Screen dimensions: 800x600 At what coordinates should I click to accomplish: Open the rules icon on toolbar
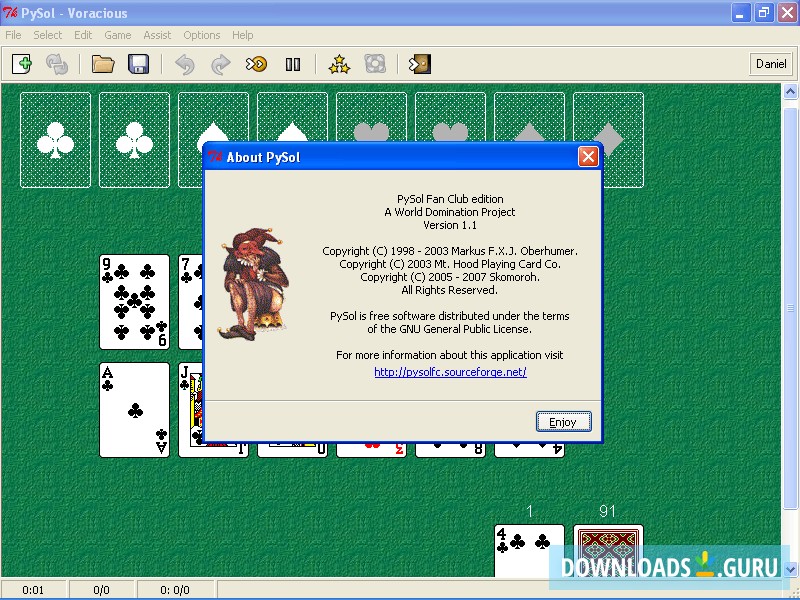click(x=375, y=64)
